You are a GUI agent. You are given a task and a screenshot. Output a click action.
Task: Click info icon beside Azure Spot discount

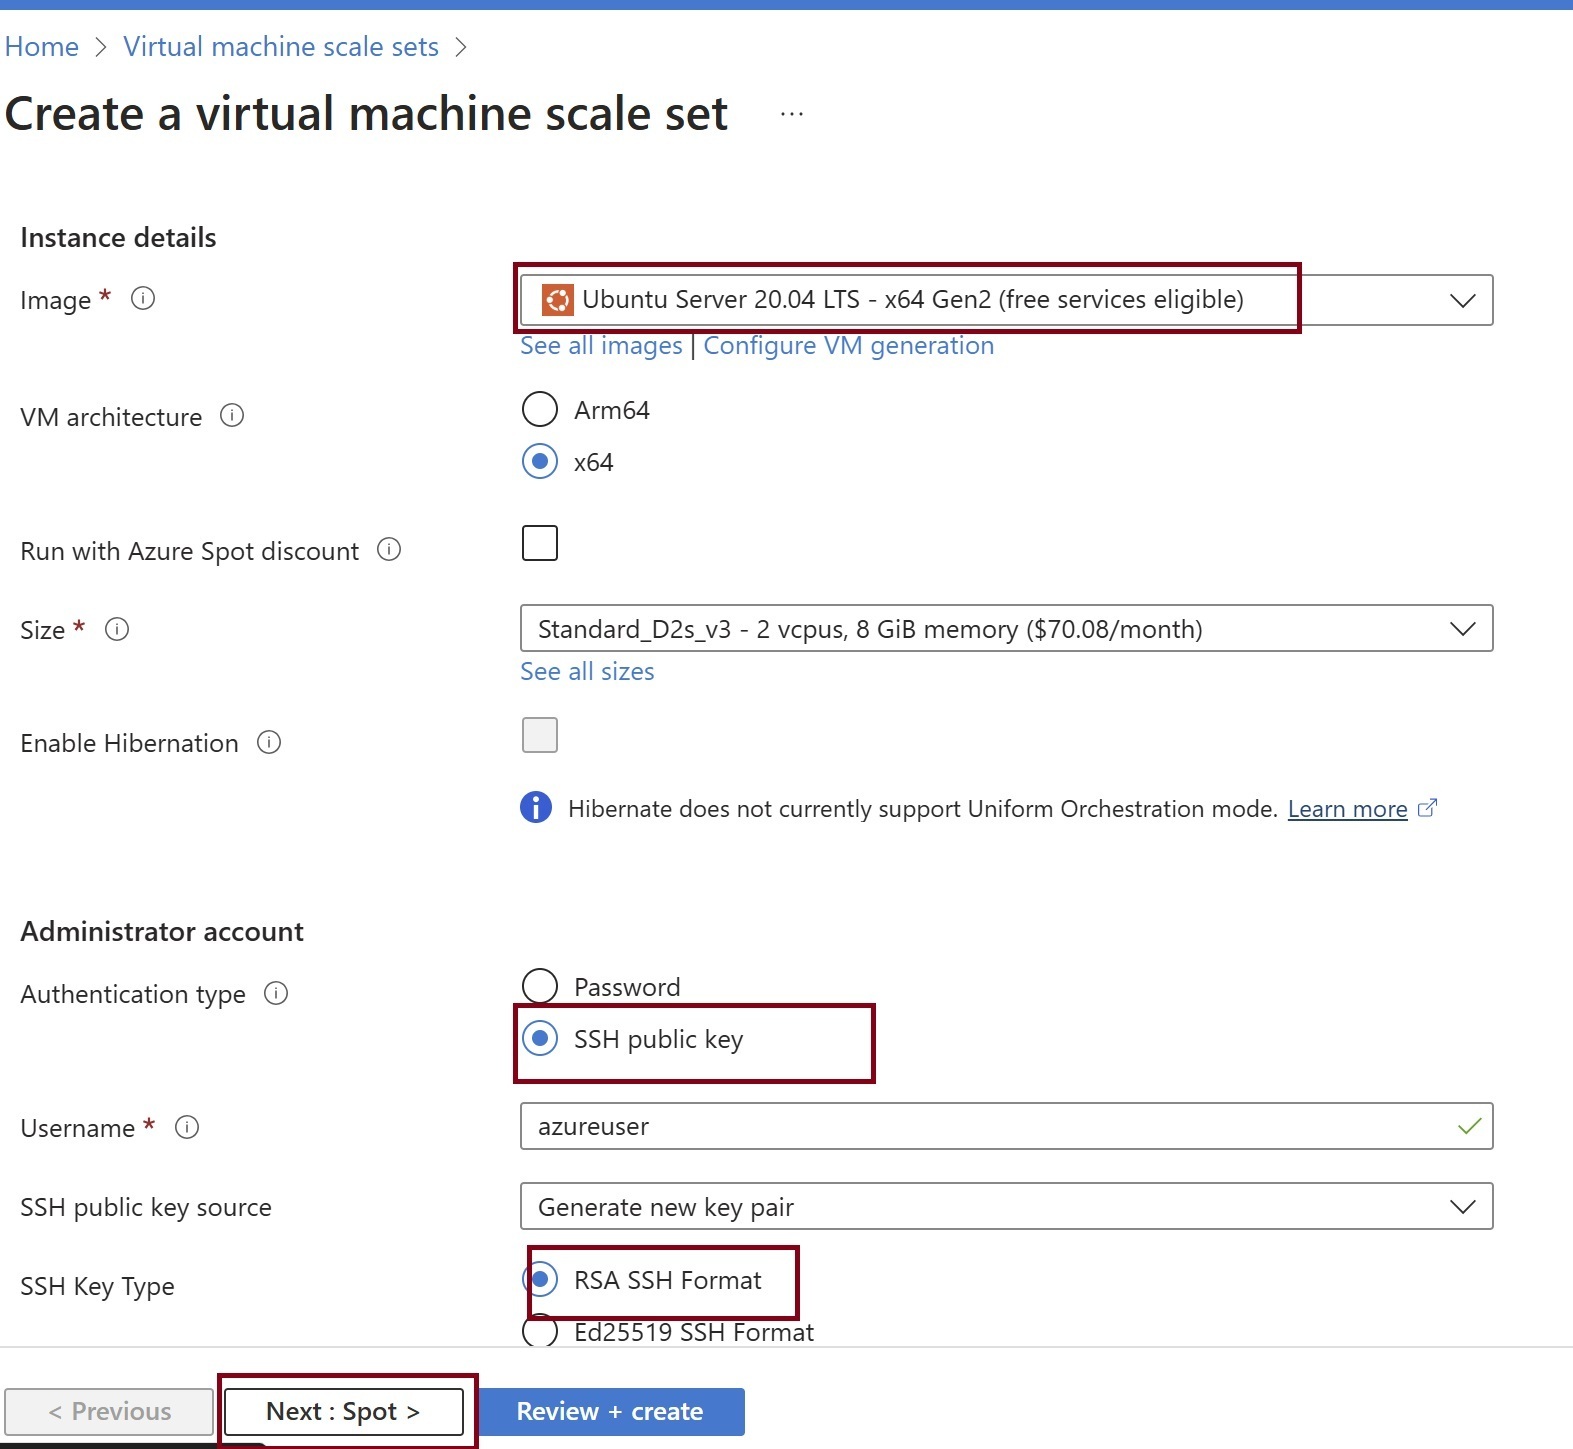point(389,550)
